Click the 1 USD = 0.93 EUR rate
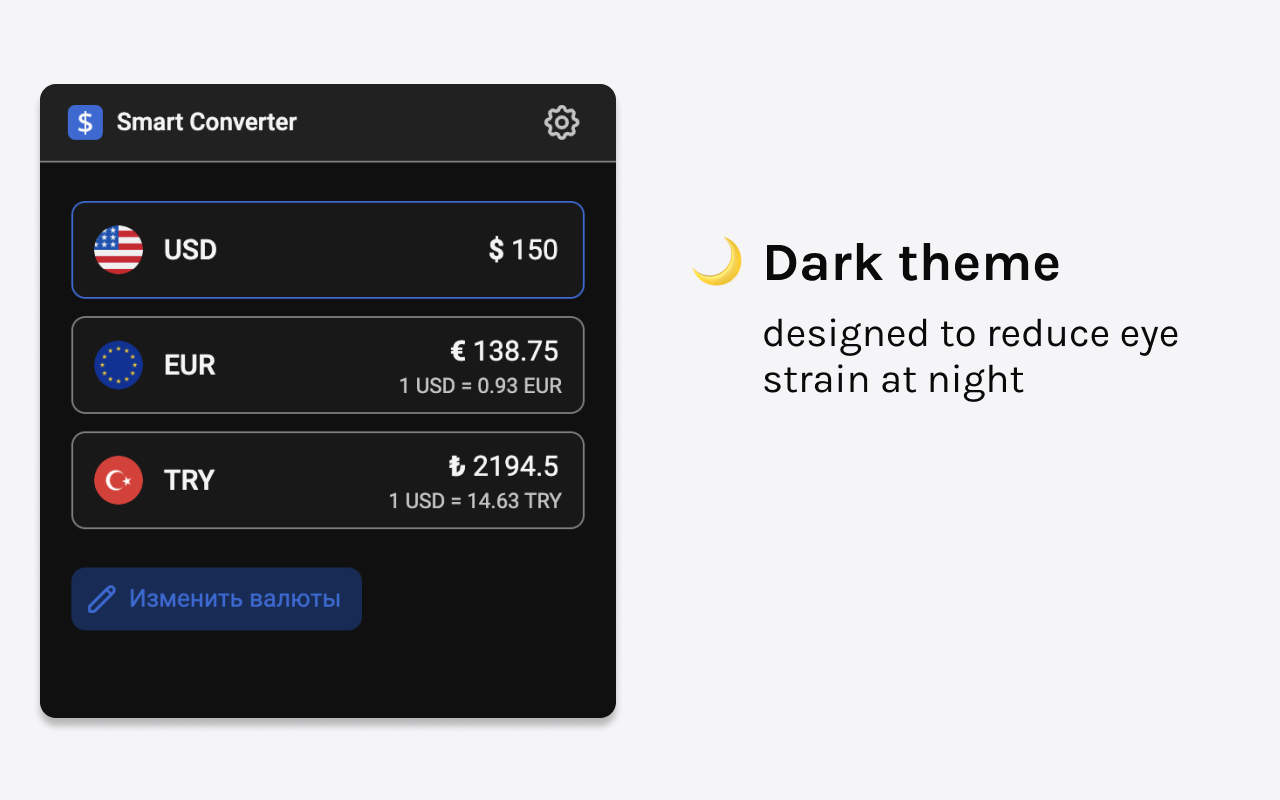The image size is (1280, 800). [480, 386]
